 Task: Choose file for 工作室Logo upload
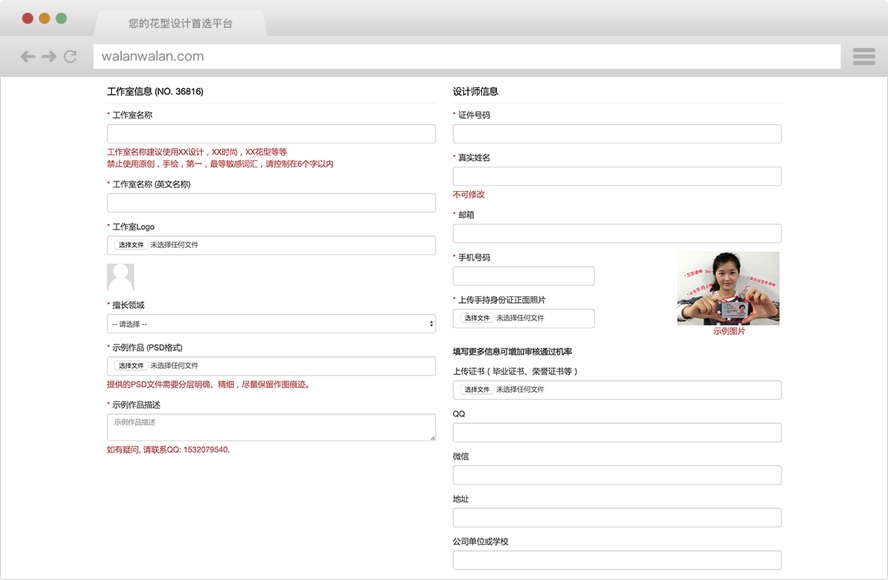[x=131, y=245]
